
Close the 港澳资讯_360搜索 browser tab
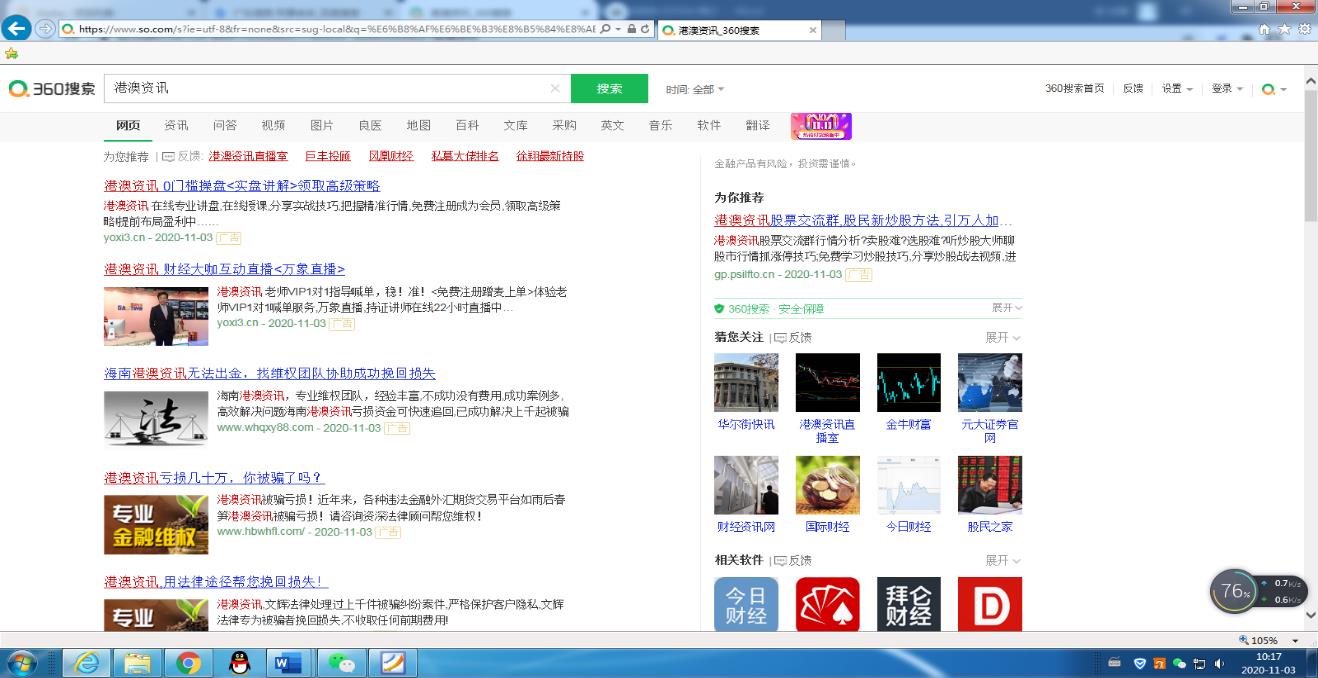click(x=812, y=30)
